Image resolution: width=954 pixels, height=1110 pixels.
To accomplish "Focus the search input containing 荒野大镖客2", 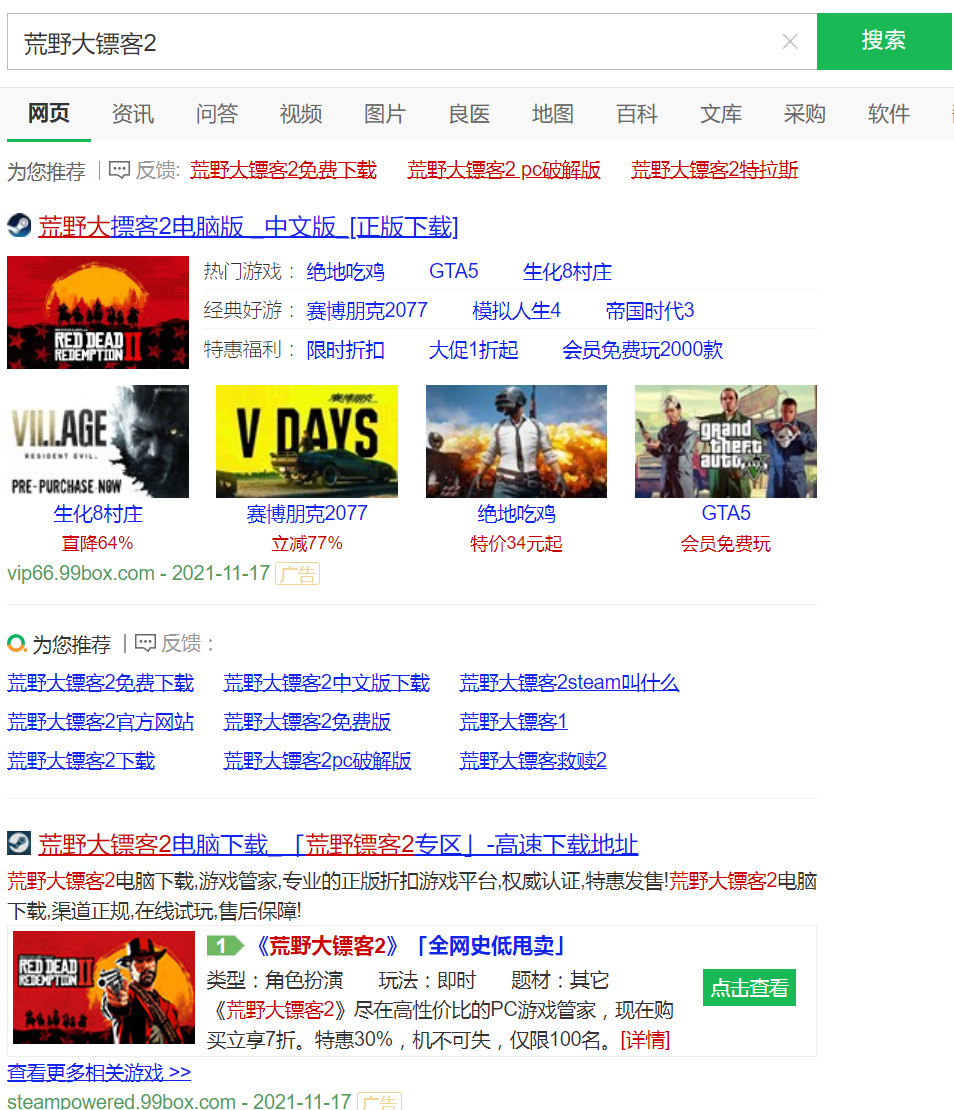I will 412,42.
